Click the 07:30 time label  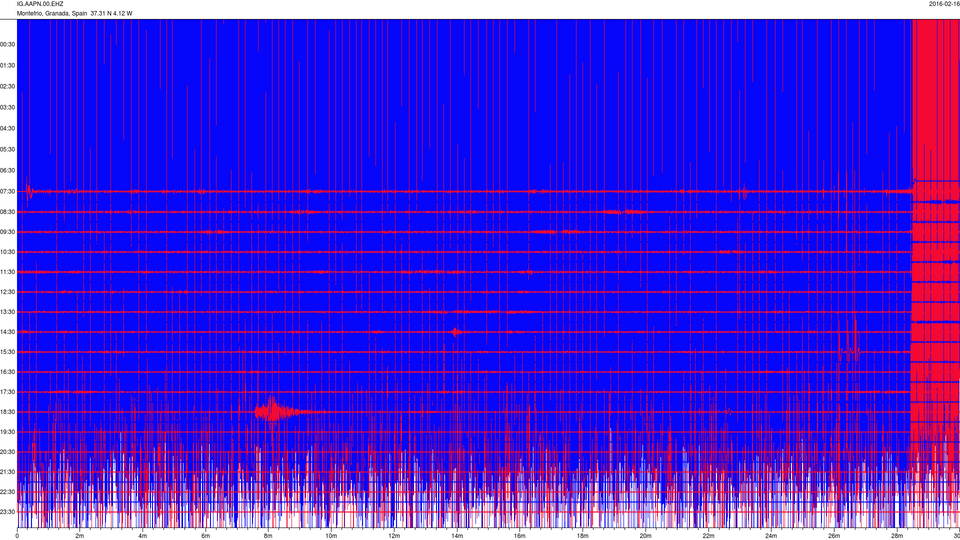(7, 192)
